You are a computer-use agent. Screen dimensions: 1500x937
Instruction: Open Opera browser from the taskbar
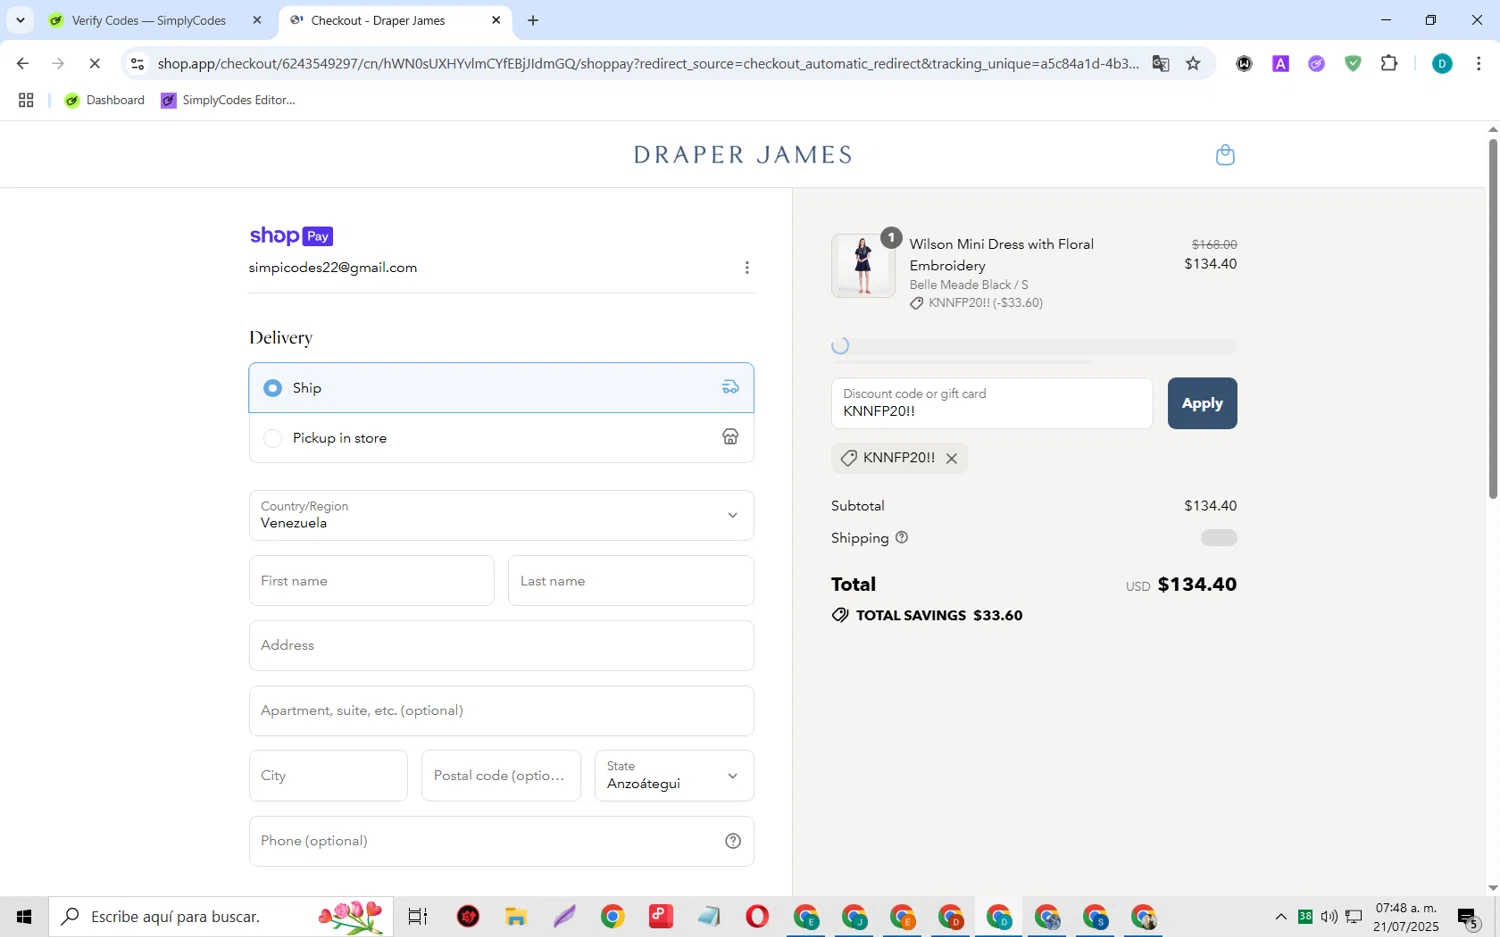pyautogui.click(x=757, y=916)
